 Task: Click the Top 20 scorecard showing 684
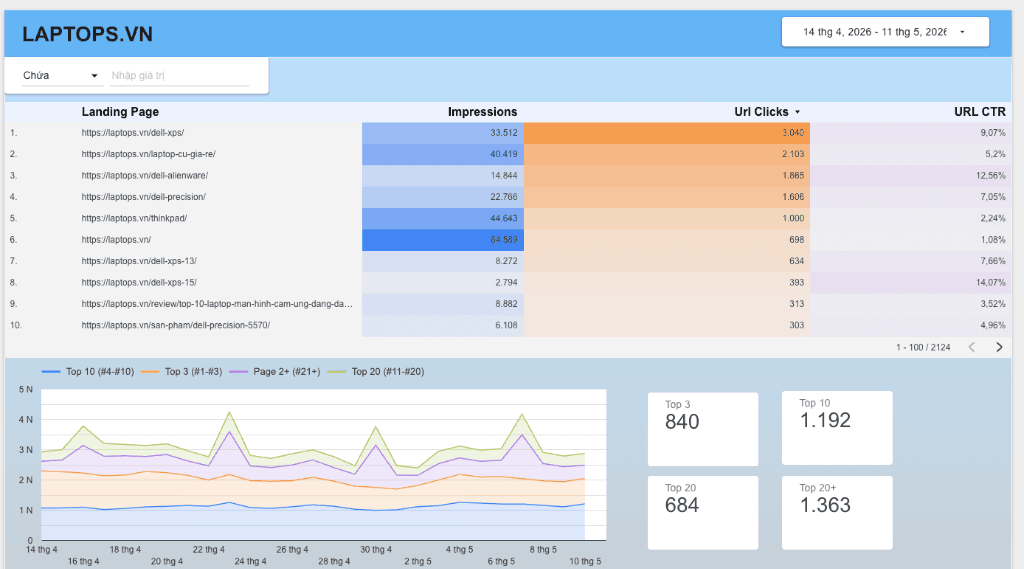point(703,513)
